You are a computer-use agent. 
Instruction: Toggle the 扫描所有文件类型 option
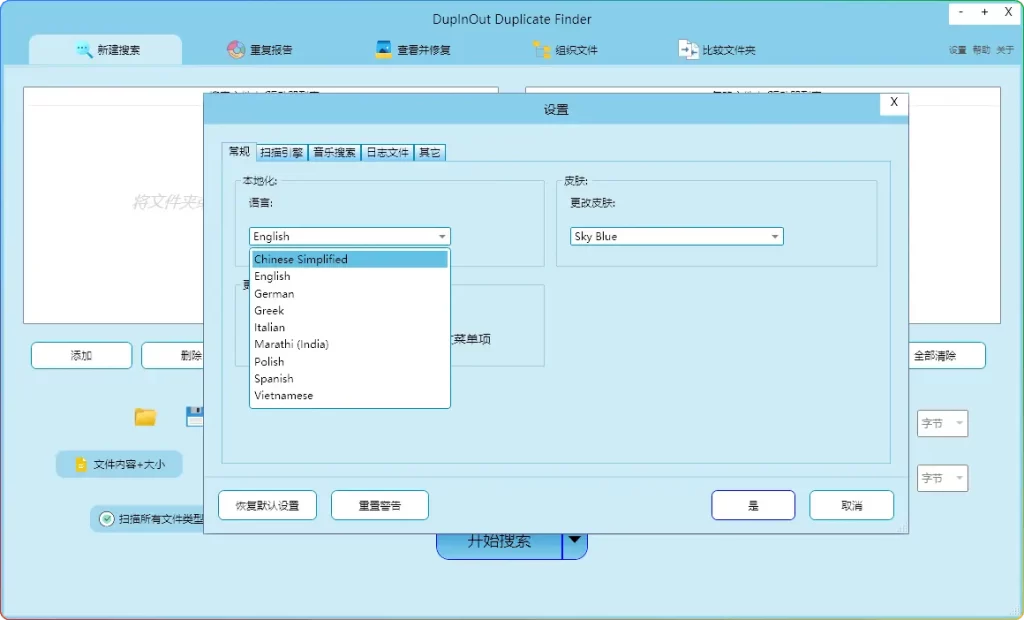coord(148,519)
